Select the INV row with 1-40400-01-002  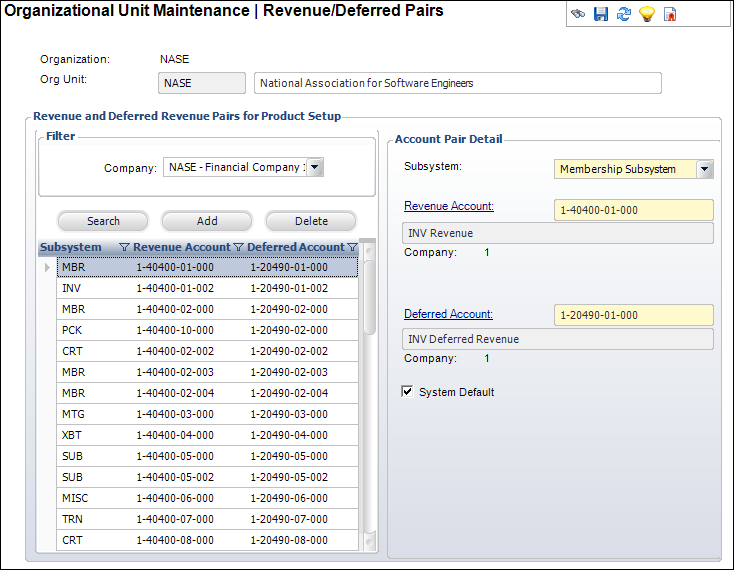(207, 288)
